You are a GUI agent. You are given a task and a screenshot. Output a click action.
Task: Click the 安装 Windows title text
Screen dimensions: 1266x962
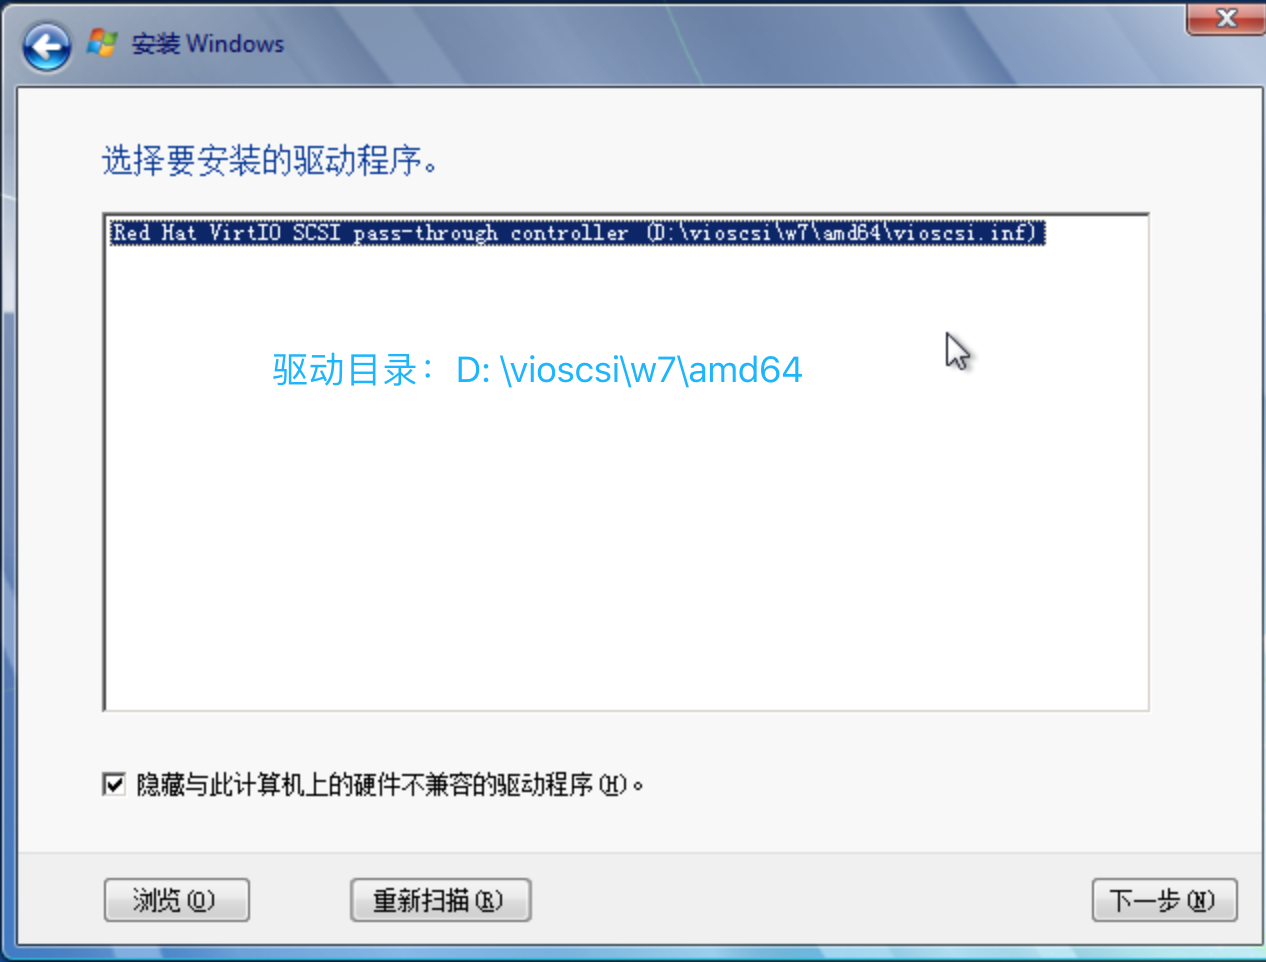coord(208,44)
